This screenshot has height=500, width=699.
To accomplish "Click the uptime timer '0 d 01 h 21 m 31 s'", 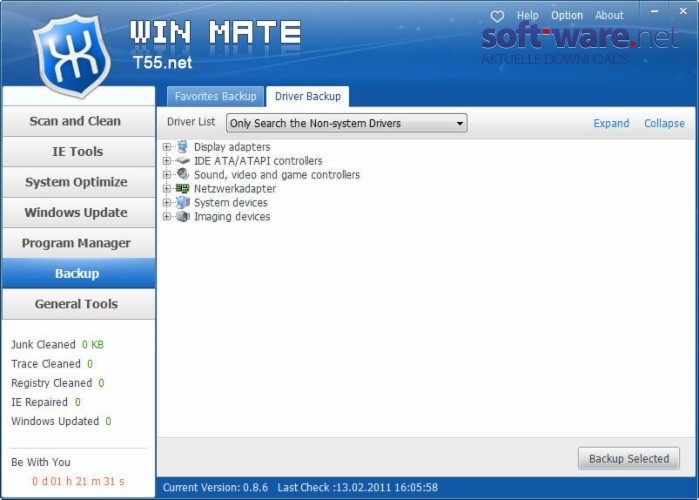I will click(x=78, y=481).
